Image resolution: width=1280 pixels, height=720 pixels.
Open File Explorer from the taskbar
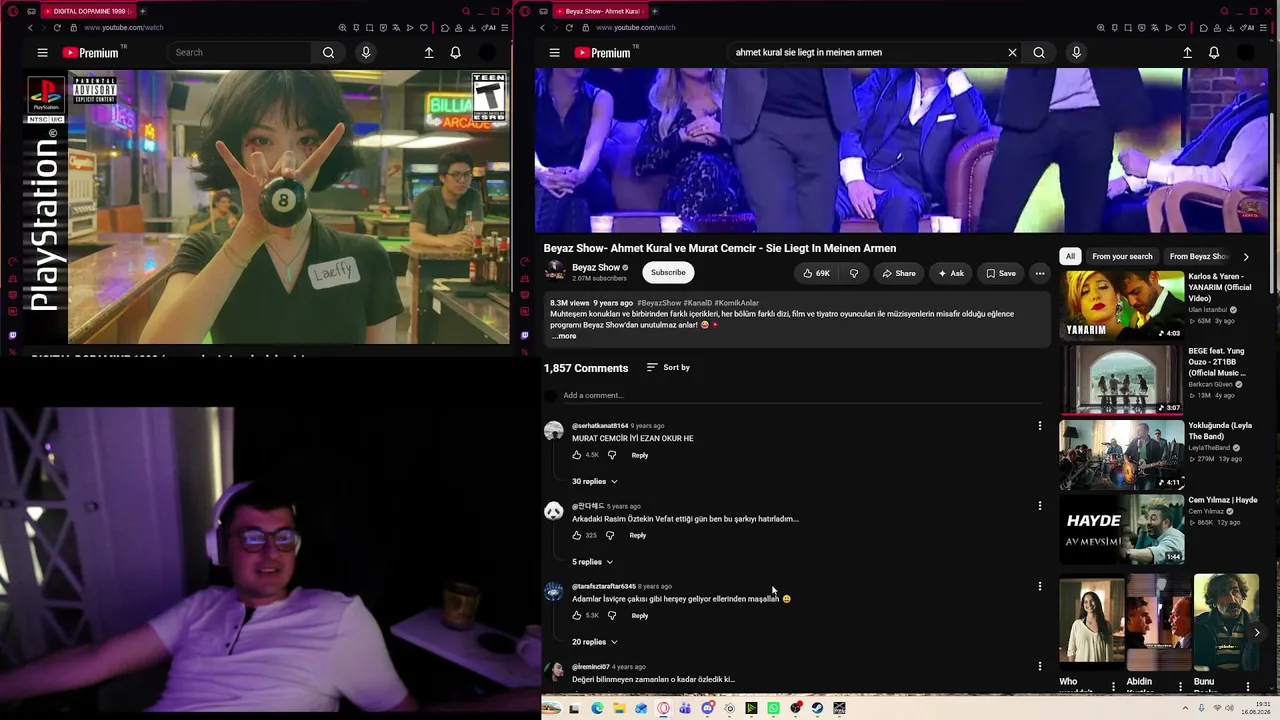(x=619, y=709)
